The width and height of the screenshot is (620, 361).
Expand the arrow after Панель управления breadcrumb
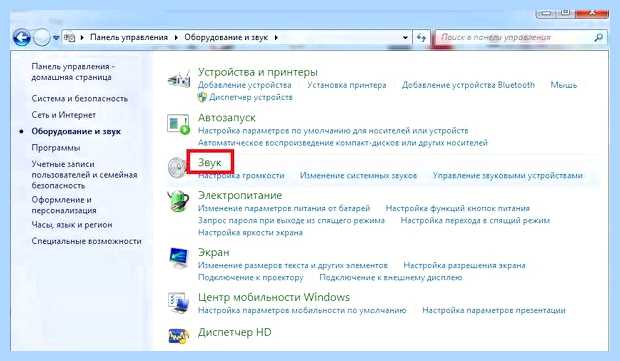[176, 38]
